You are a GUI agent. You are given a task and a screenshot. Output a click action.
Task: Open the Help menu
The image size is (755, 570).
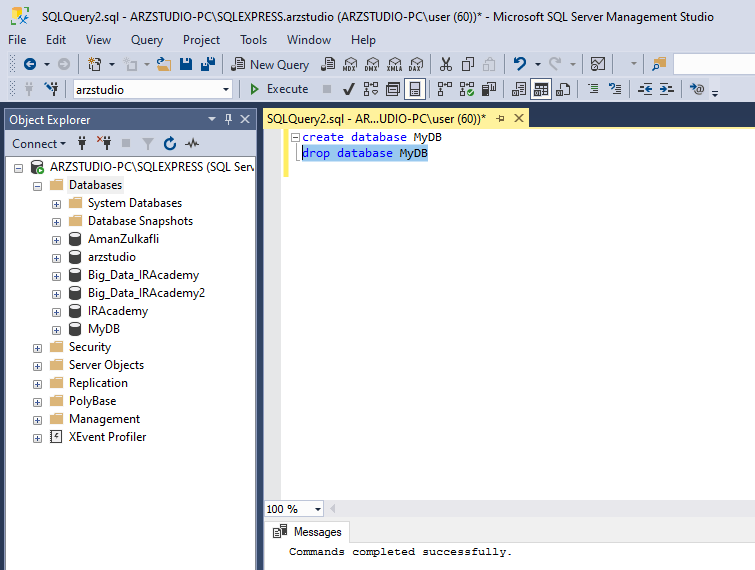point(363,39)
